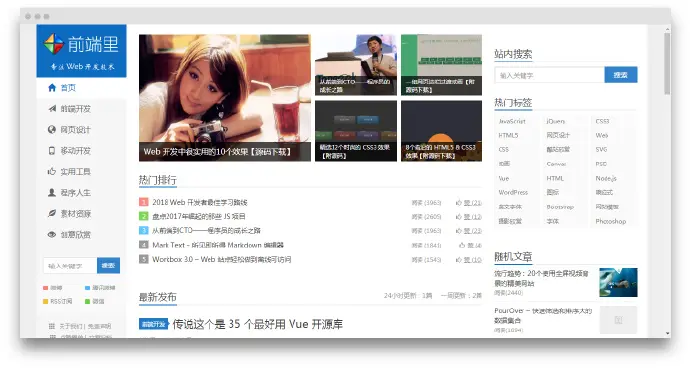This screenshot has width=690, height=371.
Task: Open article 盘点2017年崛起的那些 JS 项目
Action: (x=199, y=217)
